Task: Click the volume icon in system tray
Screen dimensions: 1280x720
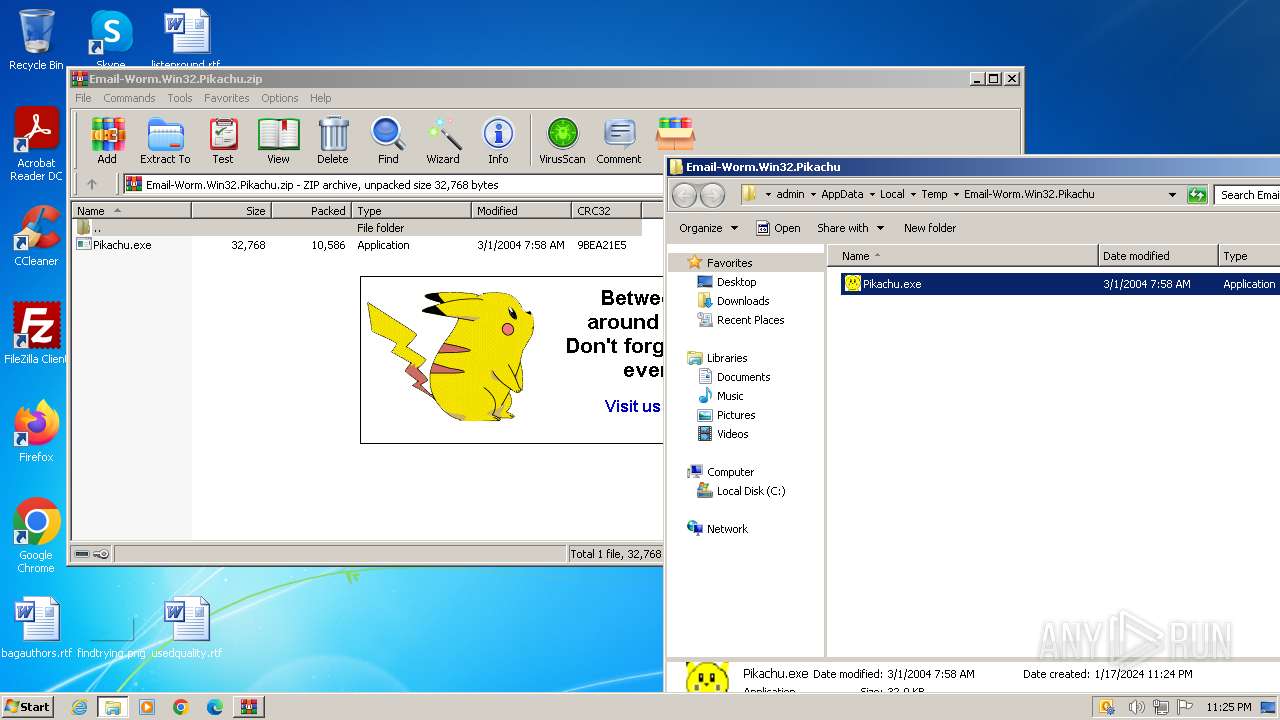Action: pos(1137,707)
